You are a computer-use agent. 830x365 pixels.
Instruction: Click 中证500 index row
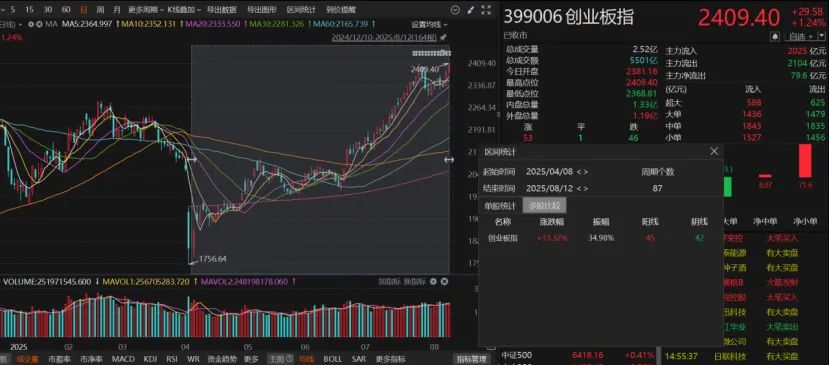[579, 355]
